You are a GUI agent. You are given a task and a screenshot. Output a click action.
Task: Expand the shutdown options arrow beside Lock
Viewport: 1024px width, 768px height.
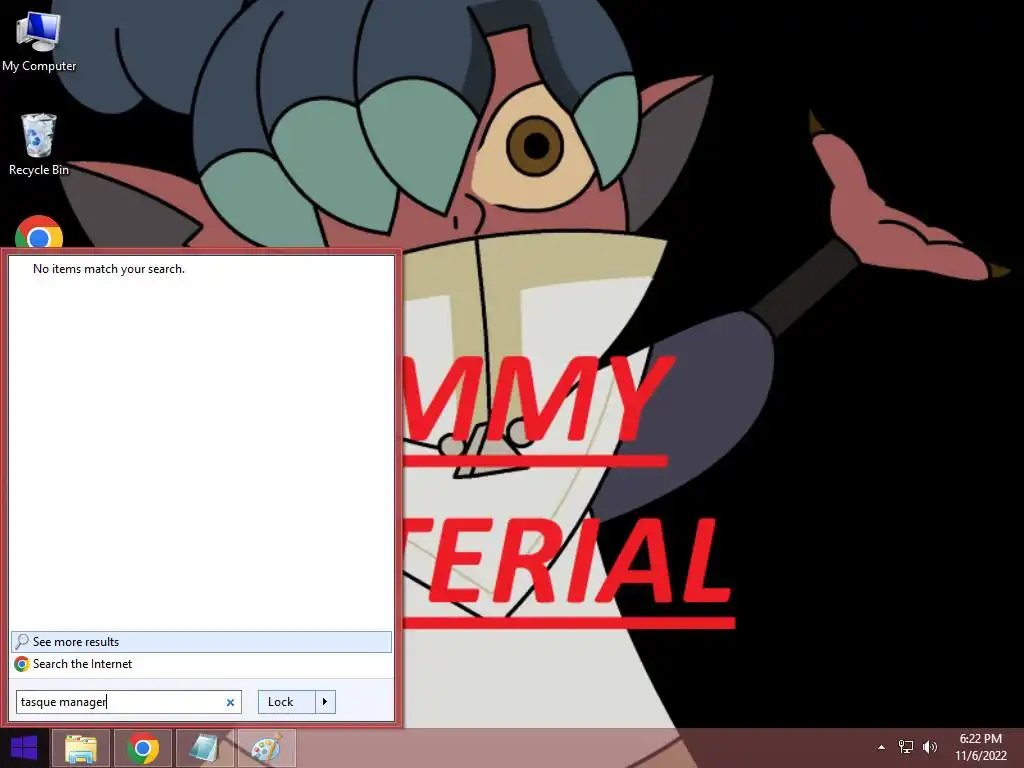click(325, 702)
